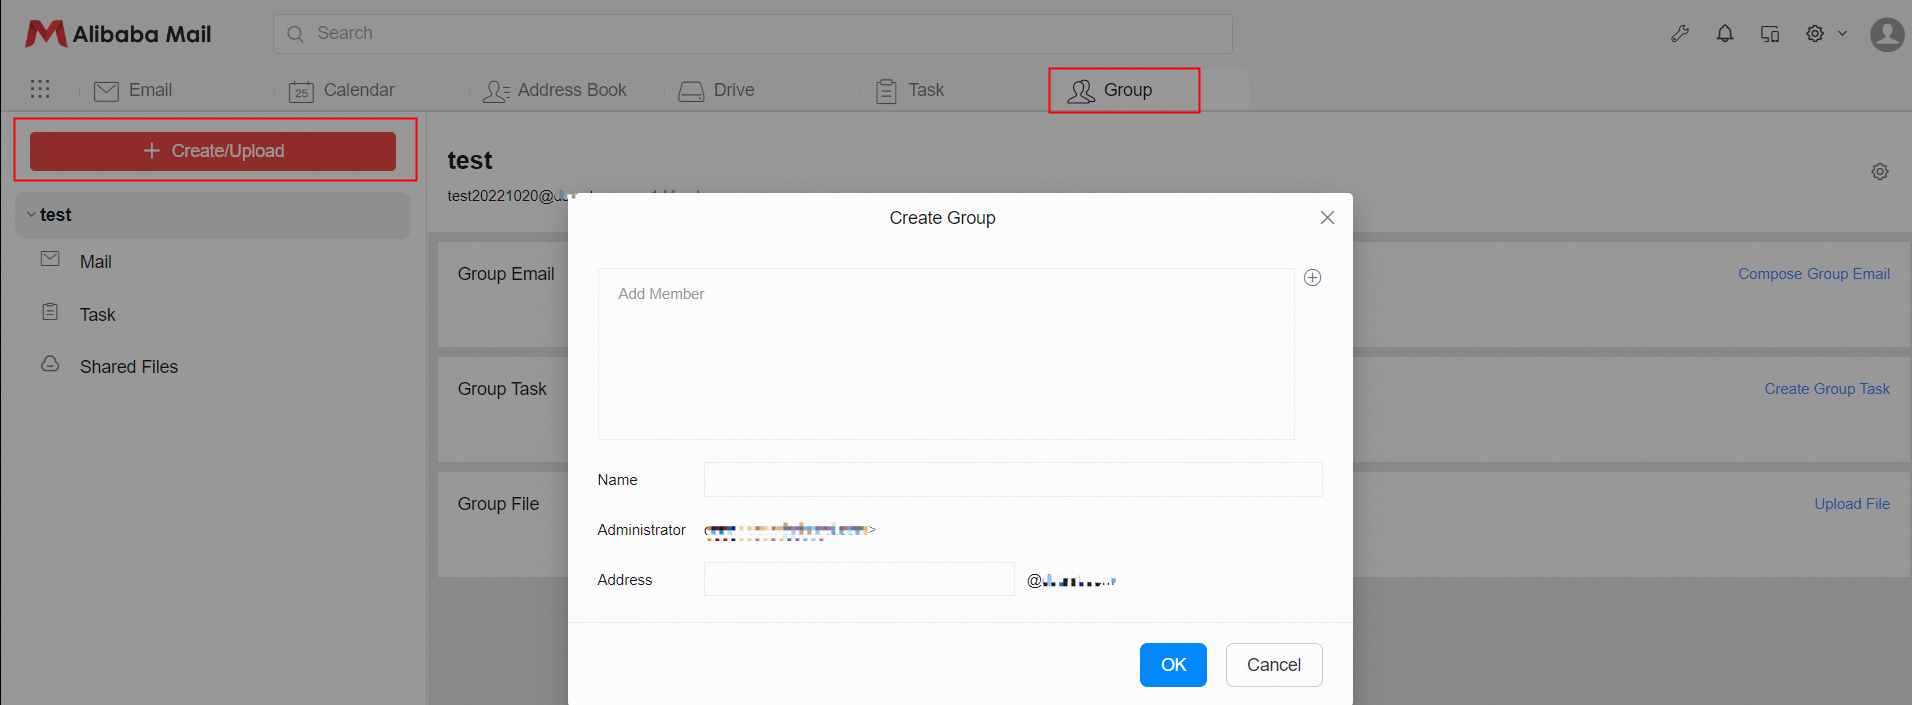Open the apps grid launcher
This screenshot has width=1912, height=705.
pyautogui.click(x=40, y=89)
